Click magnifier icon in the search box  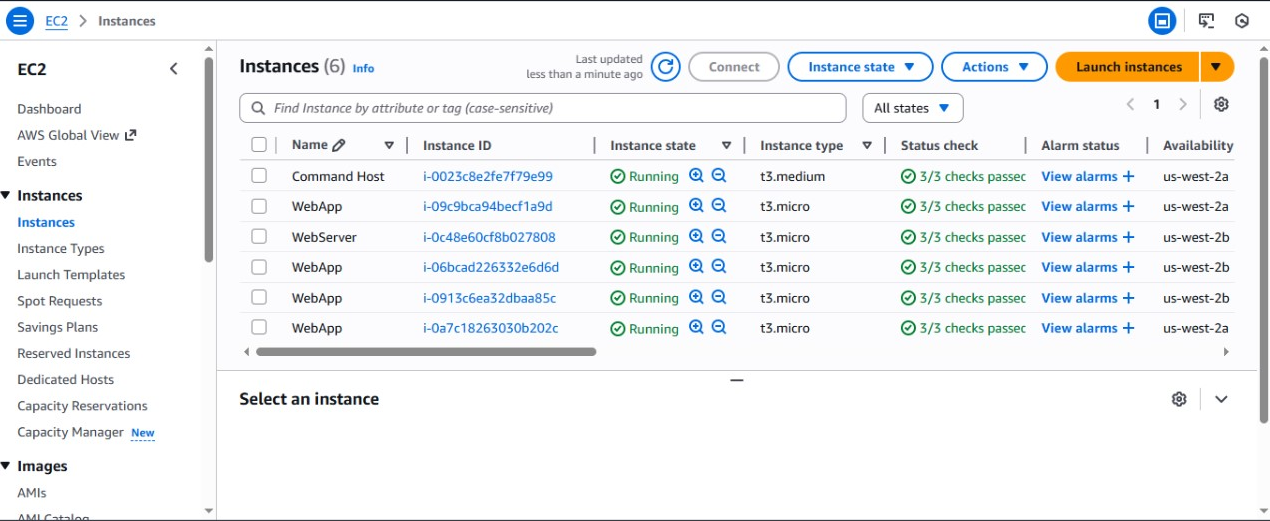coord(257,108)
